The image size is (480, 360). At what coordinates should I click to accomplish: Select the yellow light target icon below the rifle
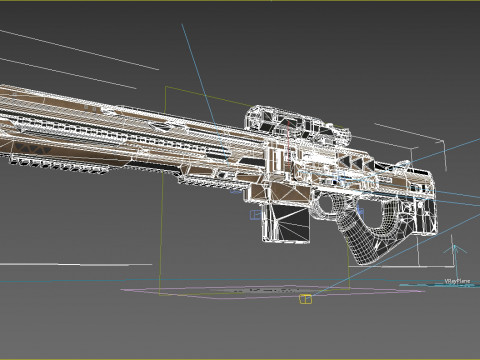pyautogui.click(x=306, y=299)
